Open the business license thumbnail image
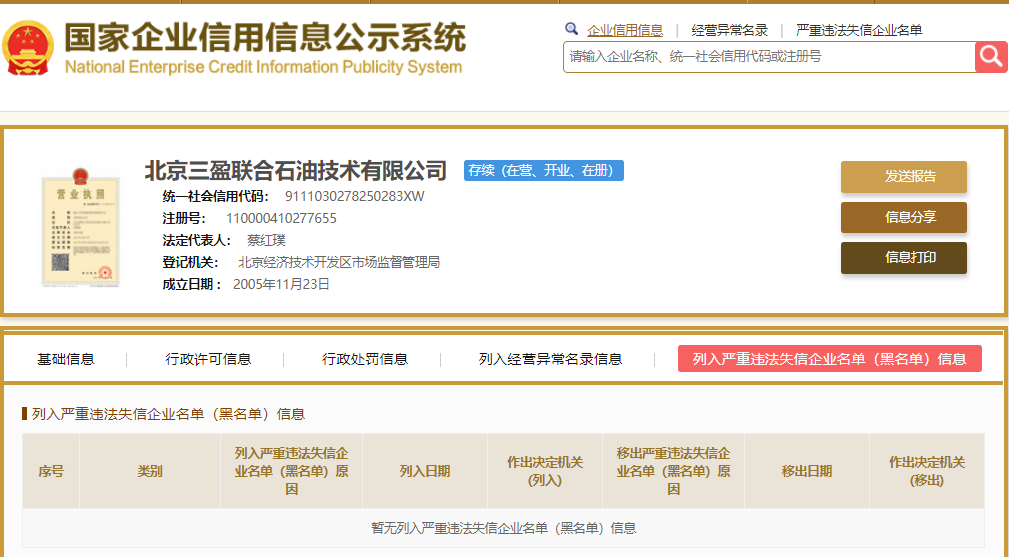Screen dimensions: 1009x557 point(80,227)
